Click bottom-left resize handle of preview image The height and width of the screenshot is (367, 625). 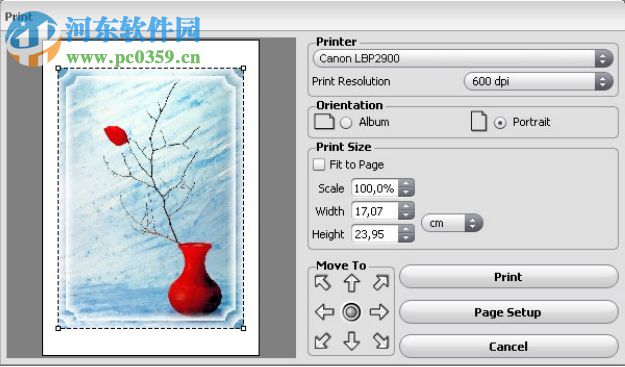tap(59, 328)
